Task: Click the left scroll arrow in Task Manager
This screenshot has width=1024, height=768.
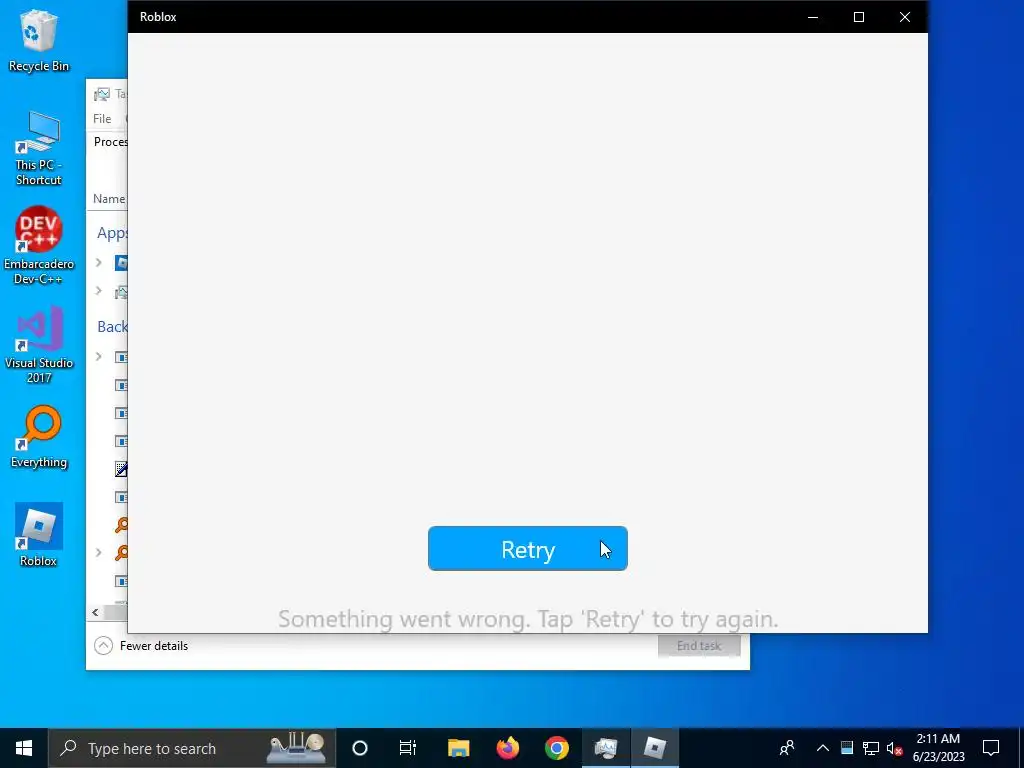Action: [x=95, y=613]
